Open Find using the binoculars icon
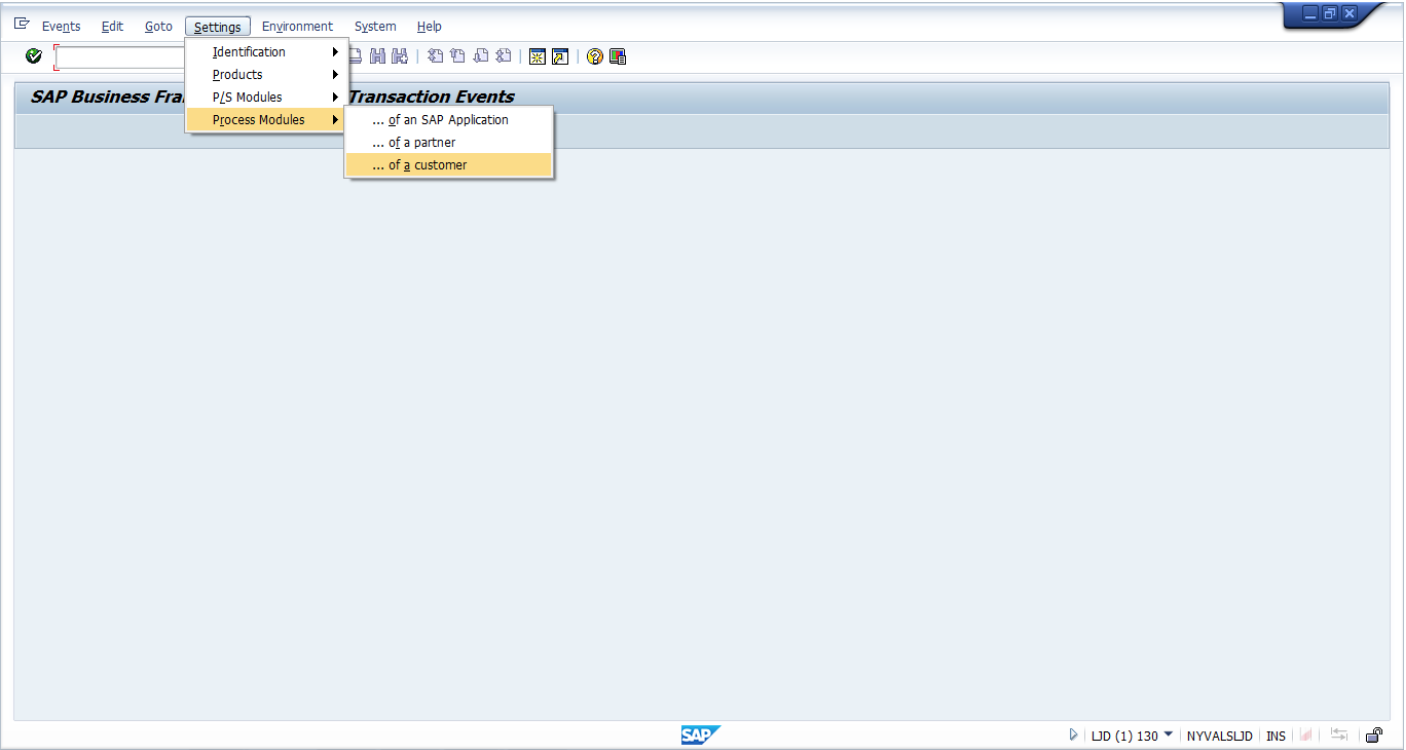Screen dimensions: 1406x750 [x=377, y=57]
